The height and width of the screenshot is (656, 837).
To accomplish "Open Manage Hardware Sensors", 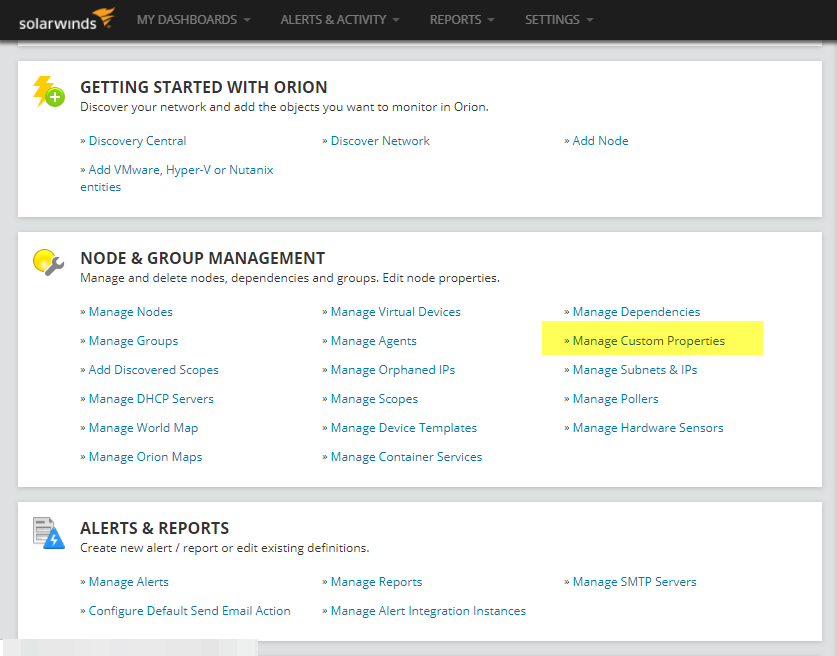I will [648, 428].
